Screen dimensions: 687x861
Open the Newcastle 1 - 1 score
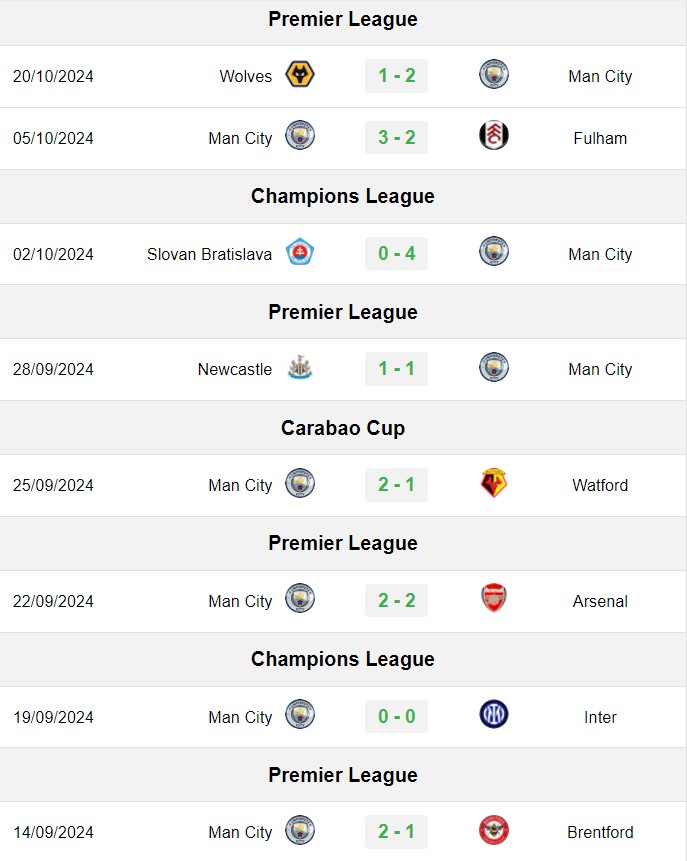click(x=396, y=369)
